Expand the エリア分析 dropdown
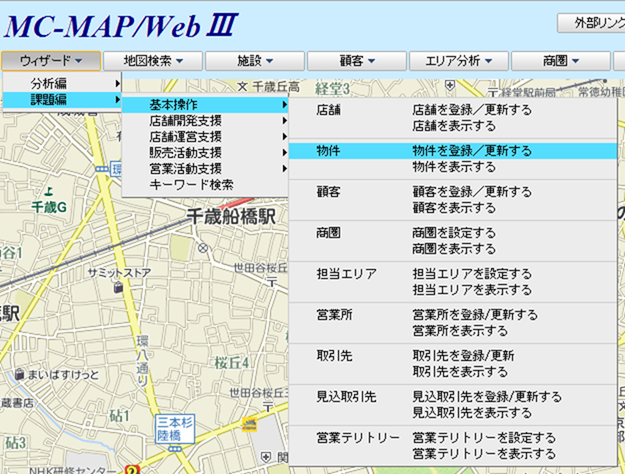This screenshot has width=625, height=474. pos(458,61)
